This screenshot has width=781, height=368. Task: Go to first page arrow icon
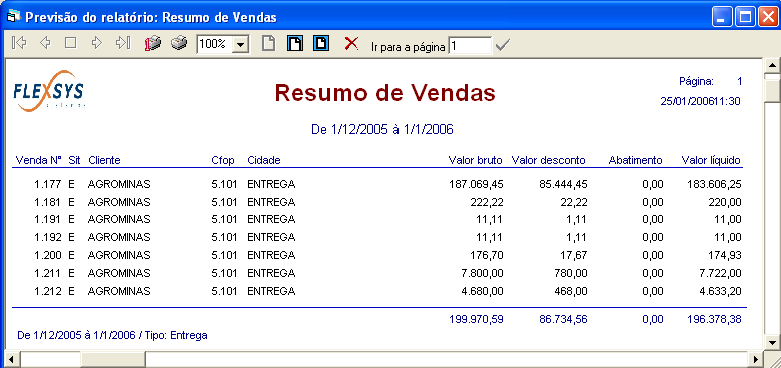point(19,43)
